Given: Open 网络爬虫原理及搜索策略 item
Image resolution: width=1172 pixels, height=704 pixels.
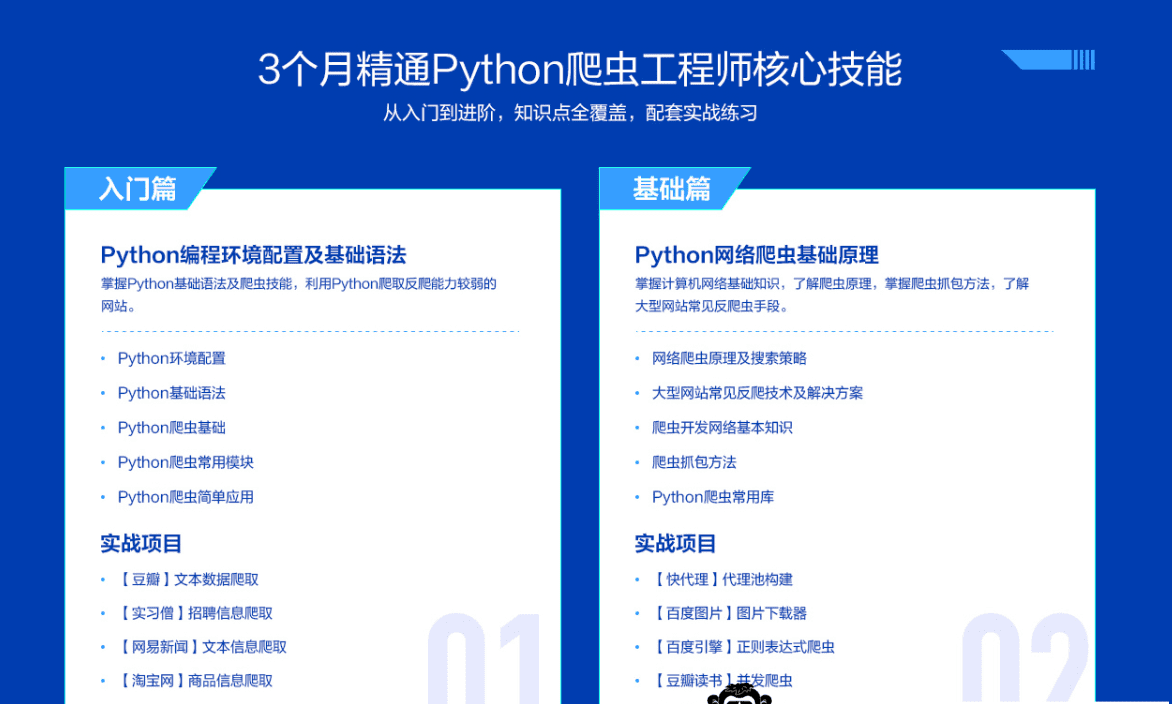Looking at the screenshot, I should (x=729, y=358).
